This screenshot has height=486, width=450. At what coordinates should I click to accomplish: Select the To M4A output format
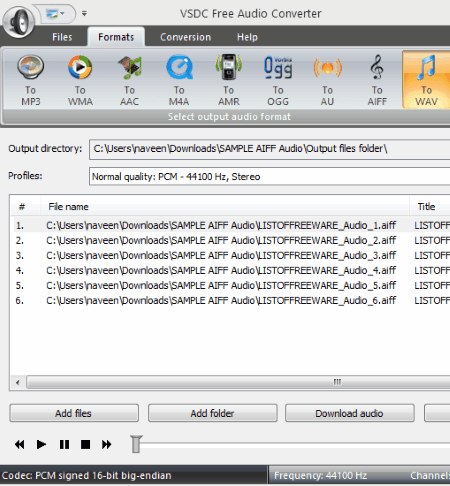pos(179,80)
